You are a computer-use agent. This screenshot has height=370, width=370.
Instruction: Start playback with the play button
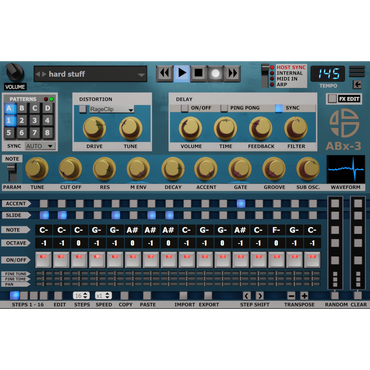182,73
